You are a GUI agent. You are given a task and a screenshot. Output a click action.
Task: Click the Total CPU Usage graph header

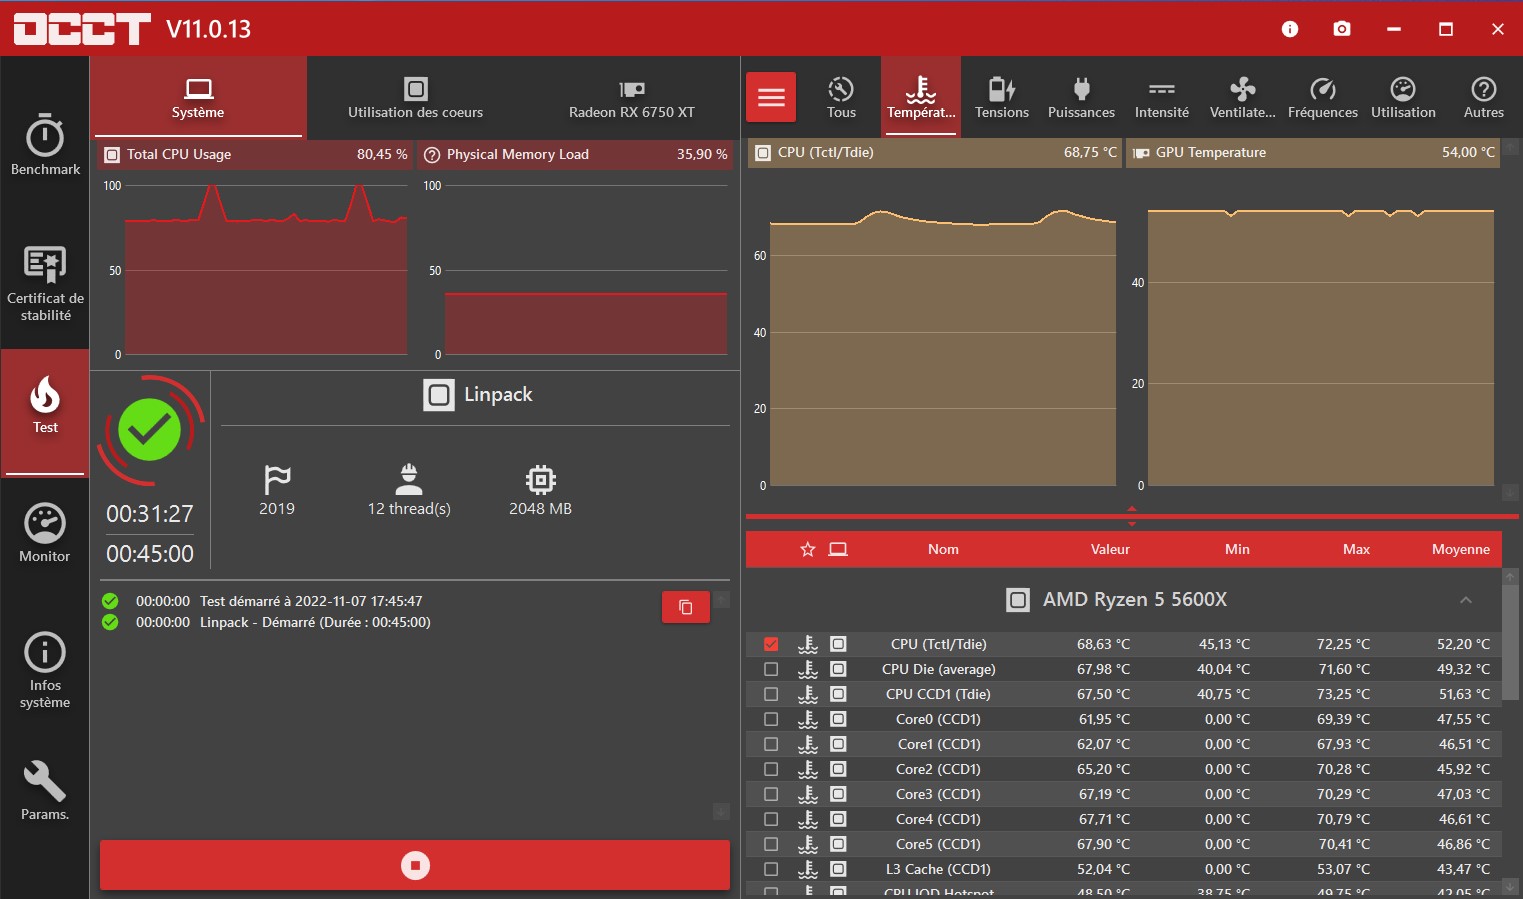256,154
